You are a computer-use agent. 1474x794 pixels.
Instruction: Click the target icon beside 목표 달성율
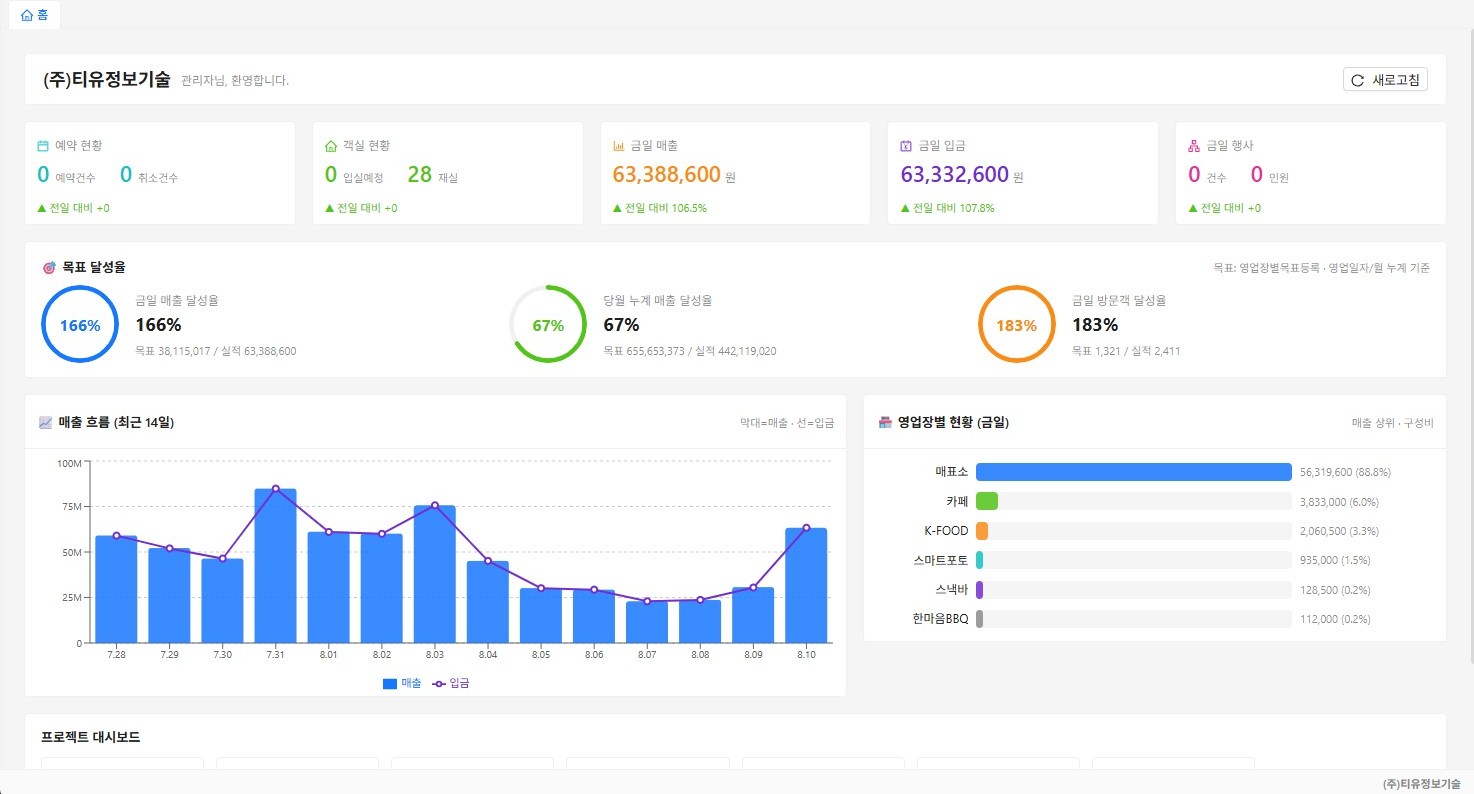click(49, 268)
